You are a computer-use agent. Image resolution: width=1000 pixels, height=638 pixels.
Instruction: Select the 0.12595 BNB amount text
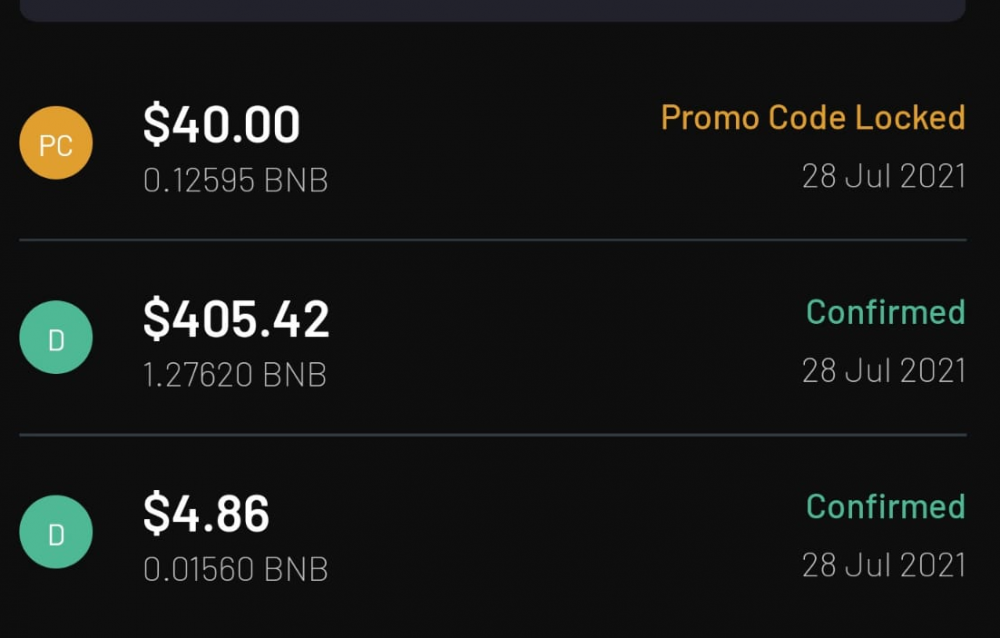click(236, 181)
